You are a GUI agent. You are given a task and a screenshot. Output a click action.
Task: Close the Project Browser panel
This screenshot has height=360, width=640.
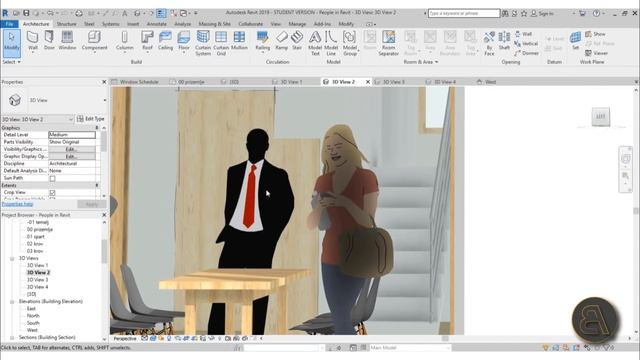pyautogui.click(x=104, y=215)
